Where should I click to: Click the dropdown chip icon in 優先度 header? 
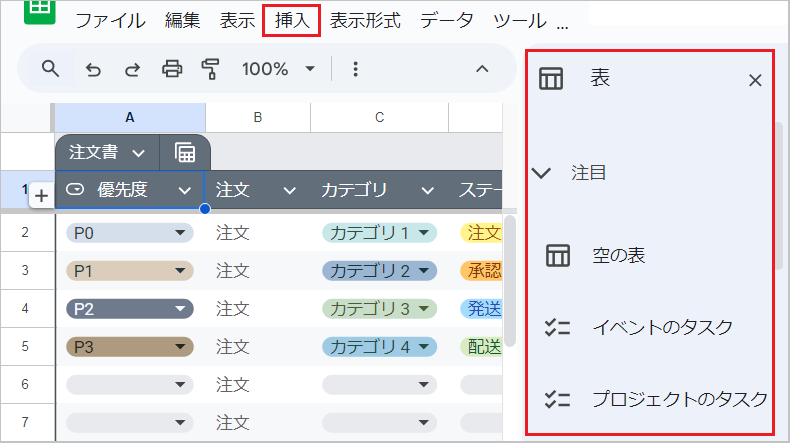pos(75,189)
